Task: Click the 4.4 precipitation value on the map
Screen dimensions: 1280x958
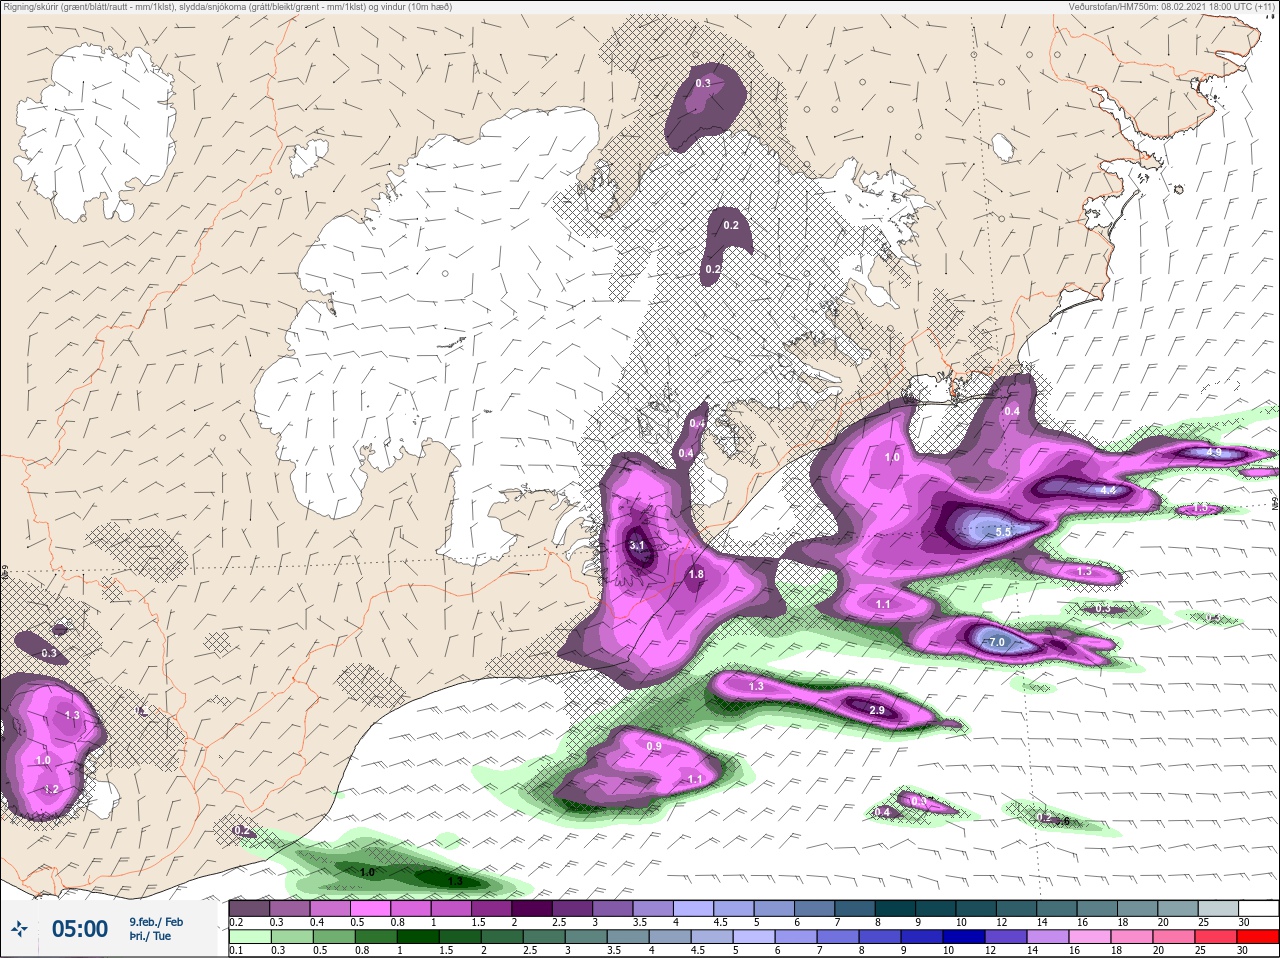Action: pos(1107,491)
